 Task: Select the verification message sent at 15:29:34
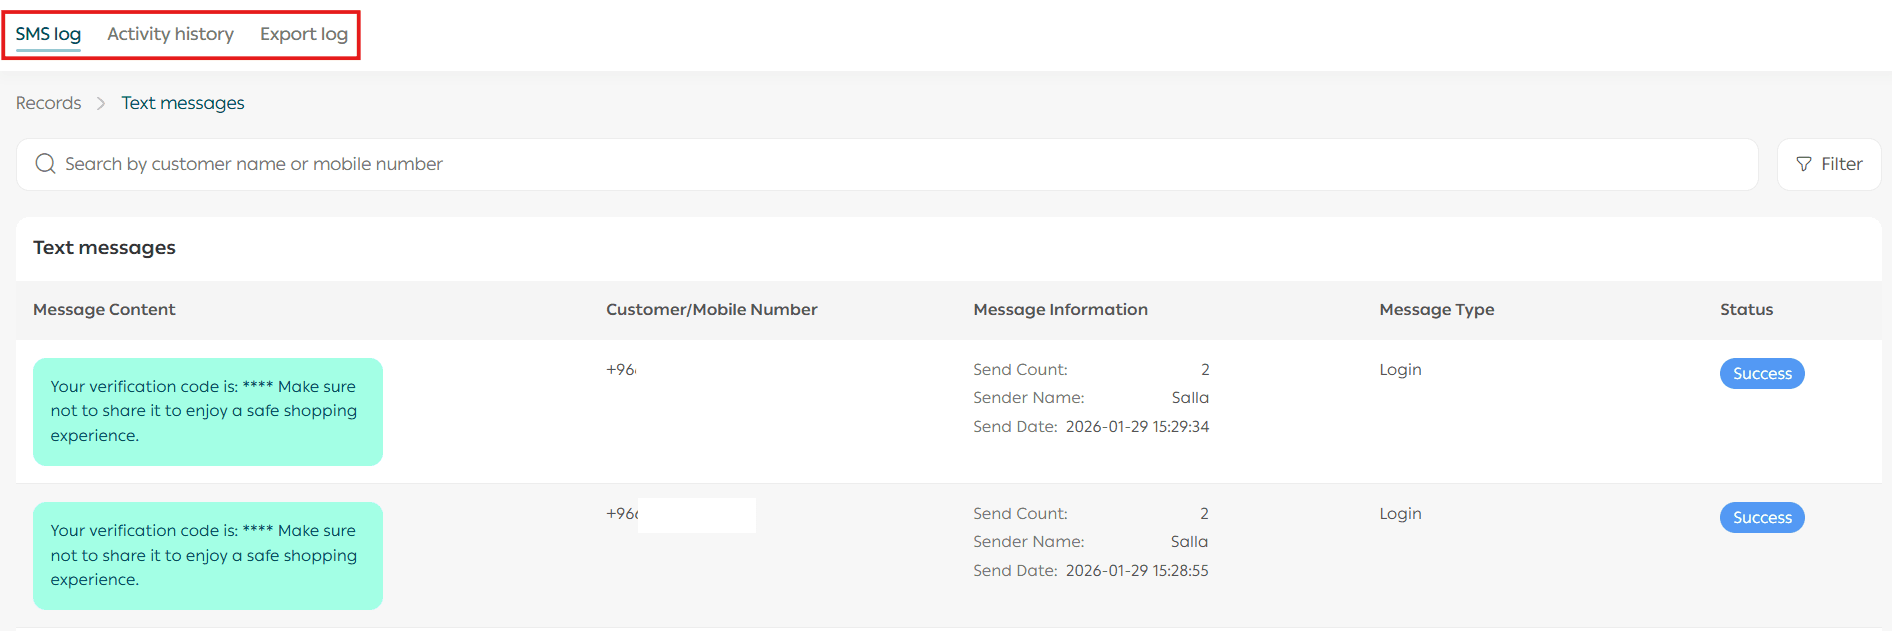(208, 411)
